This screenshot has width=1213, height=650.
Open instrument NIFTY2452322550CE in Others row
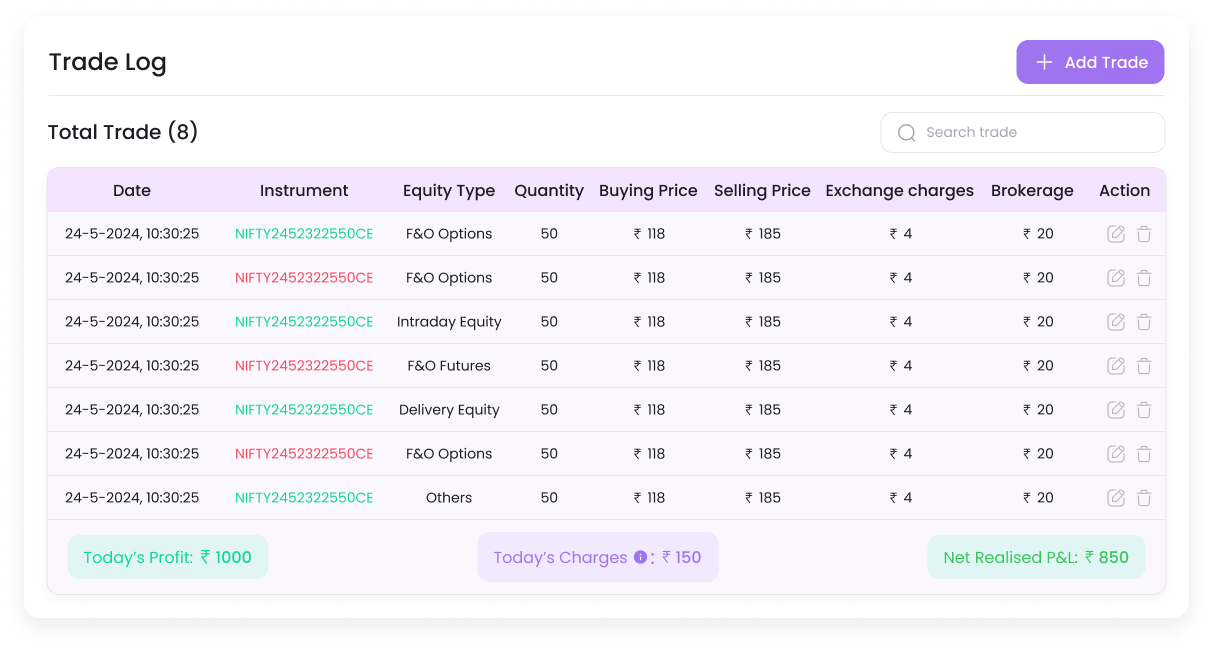[304, 498]
